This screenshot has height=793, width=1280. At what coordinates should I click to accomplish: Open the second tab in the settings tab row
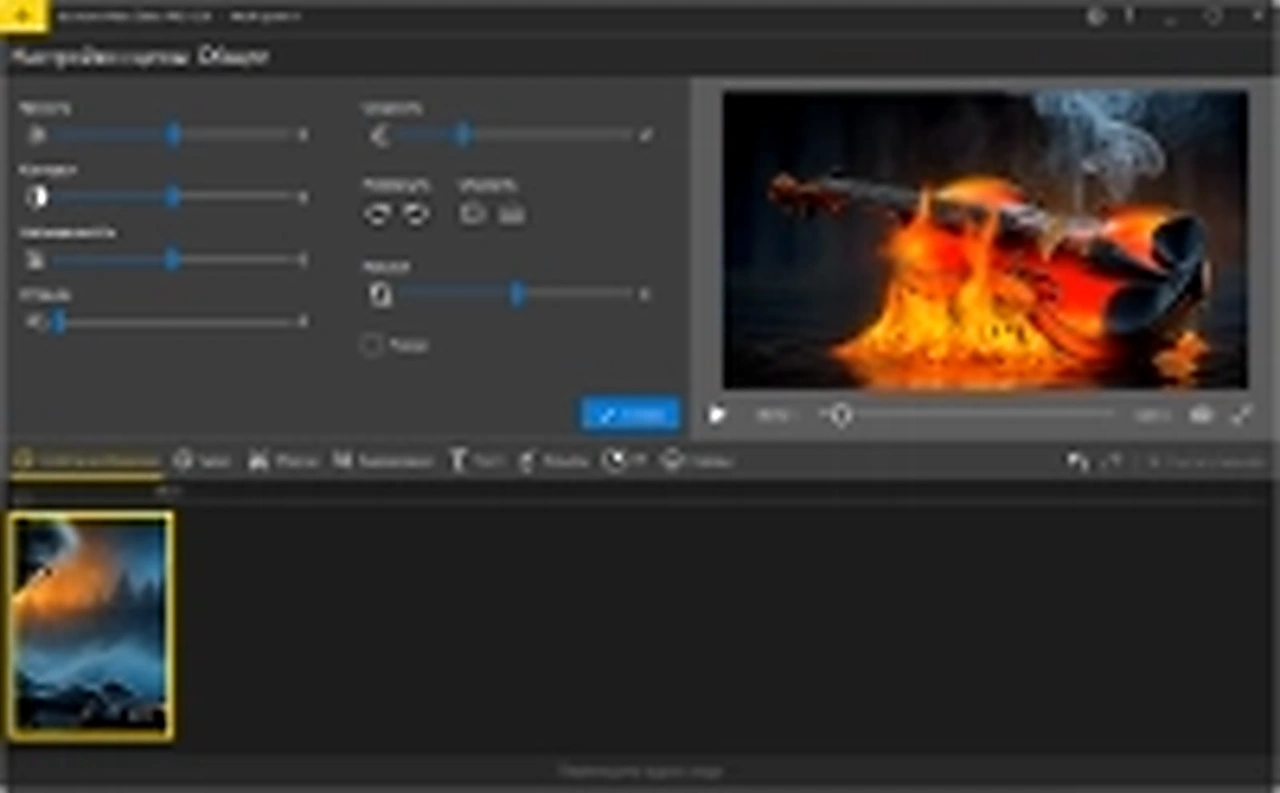201,461
